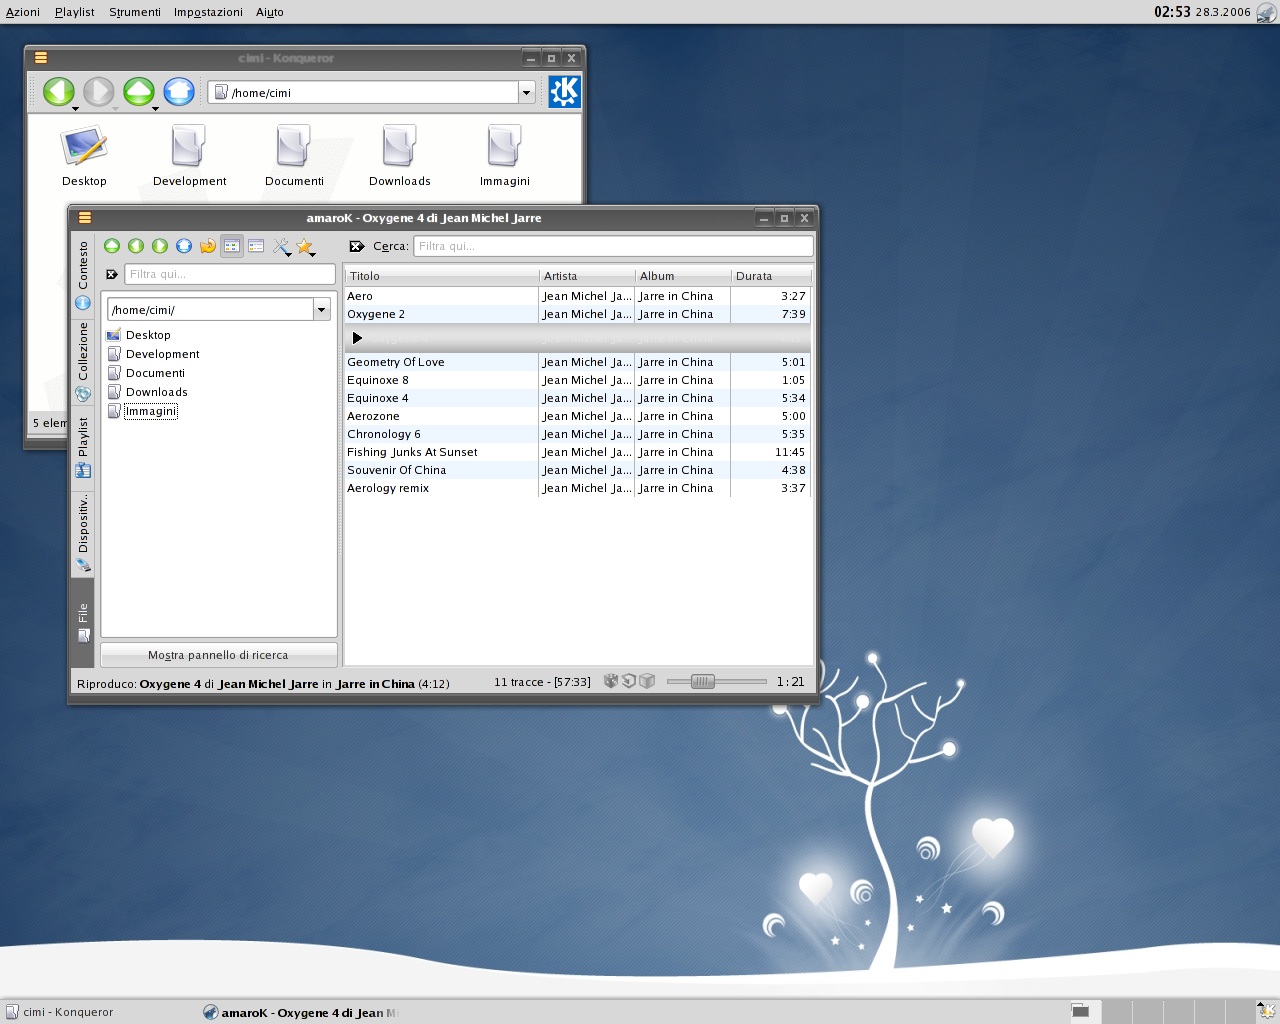Switch to the Dispositivi sidebar tab
Image resolution: width=1280 pixels, height=1024 pixels.
[x=83, y=532]
